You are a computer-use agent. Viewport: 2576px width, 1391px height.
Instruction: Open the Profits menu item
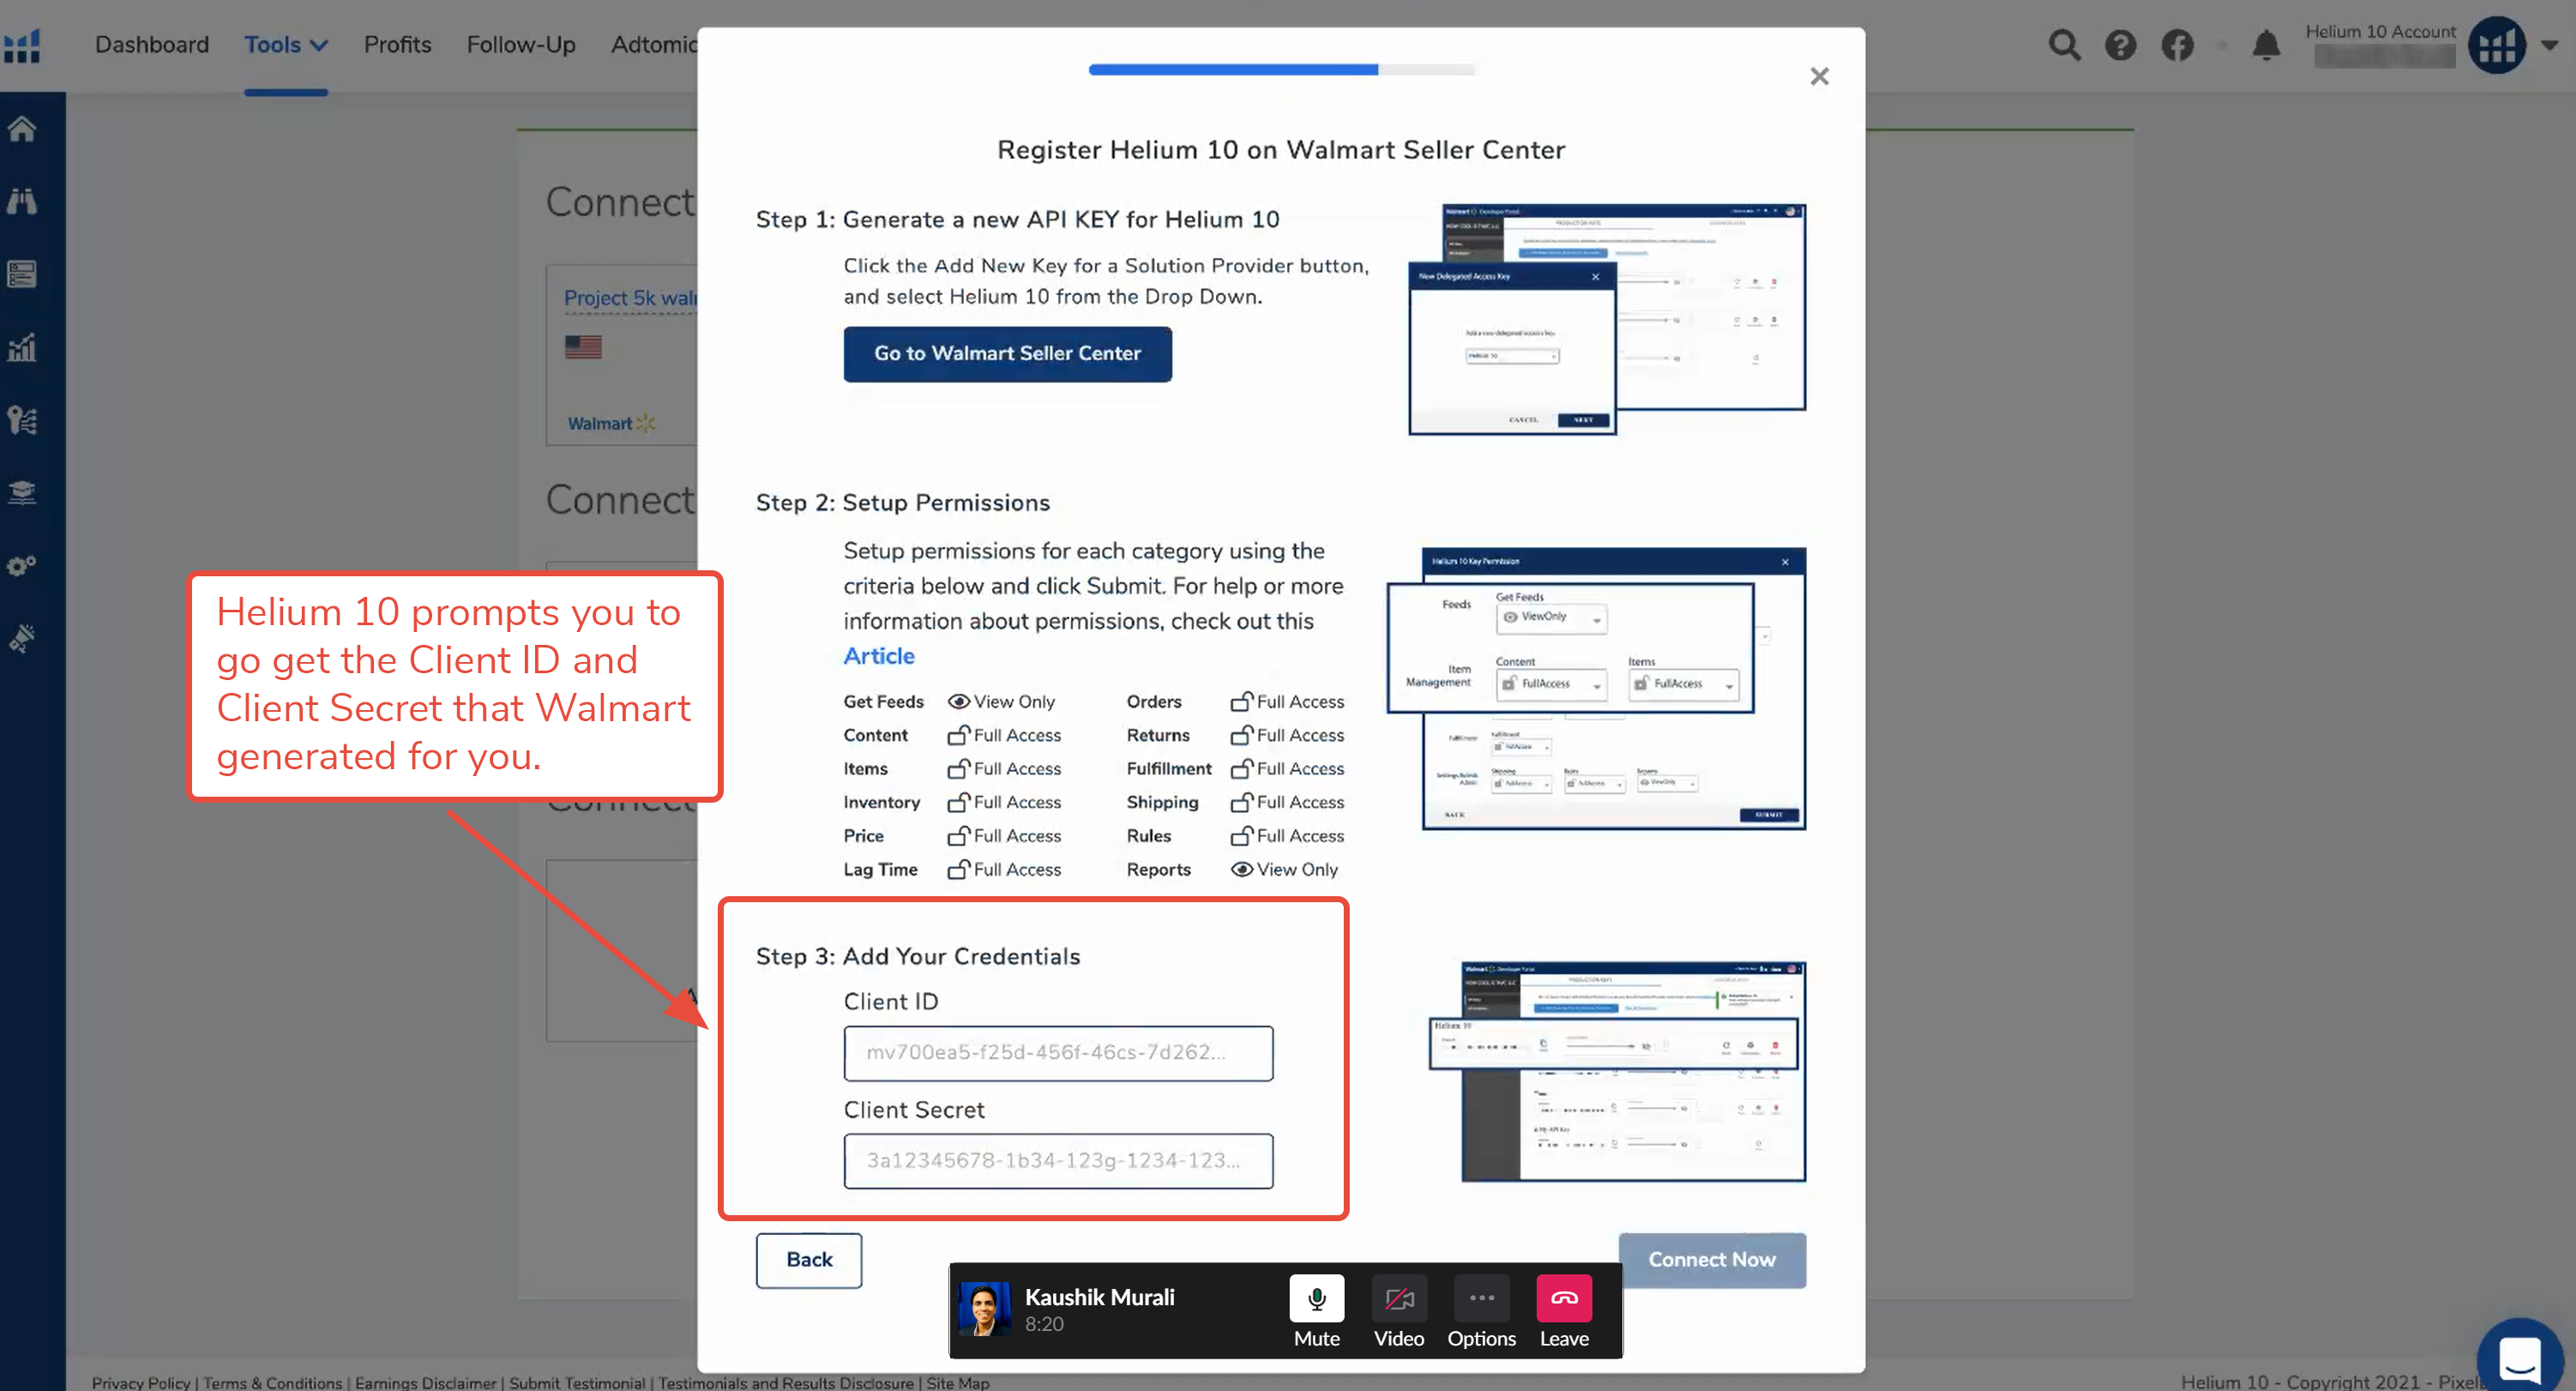point(397,45)
